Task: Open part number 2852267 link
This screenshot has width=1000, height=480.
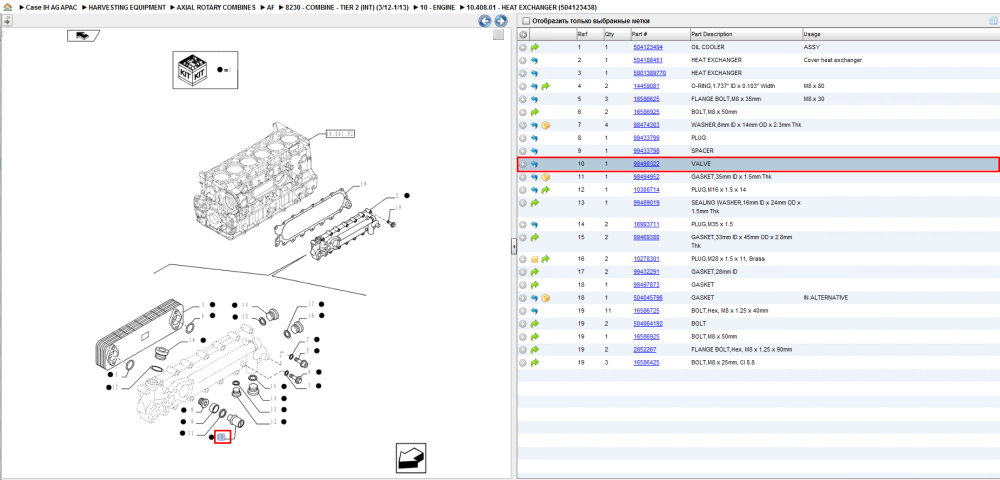Action: pyautogui.click(x=644, y=349)
